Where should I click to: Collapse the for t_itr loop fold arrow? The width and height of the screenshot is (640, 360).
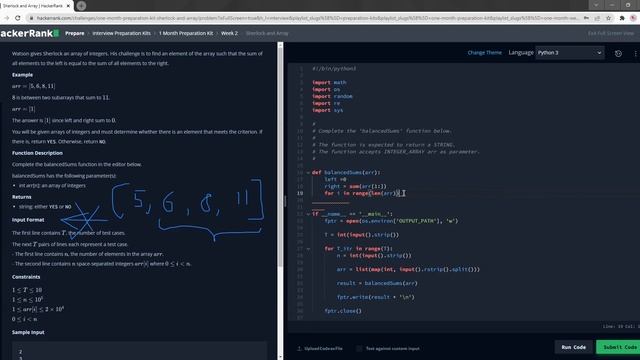click(x=308, y=249)
